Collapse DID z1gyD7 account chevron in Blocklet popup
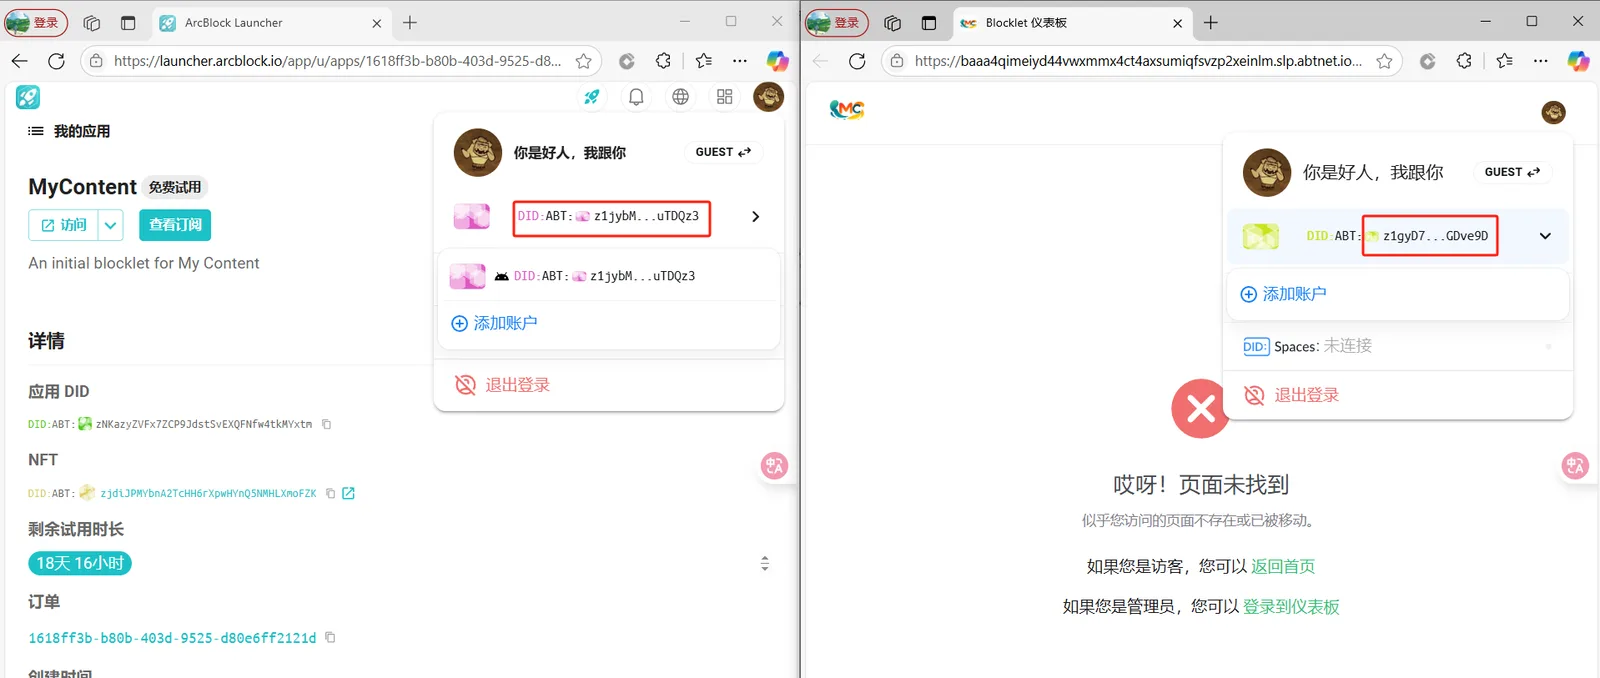The image size is (1600, 678). pos(1545,236)
